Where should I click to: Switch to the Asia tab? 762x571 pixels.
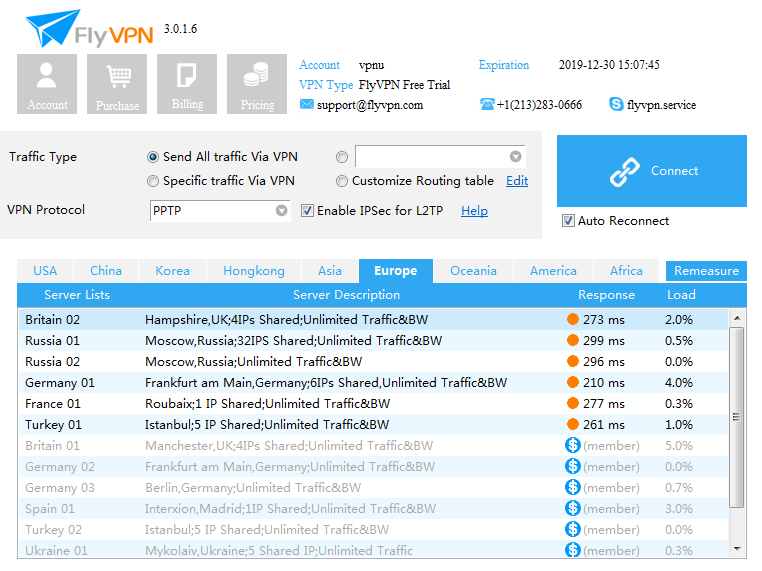tap(330, 271)
